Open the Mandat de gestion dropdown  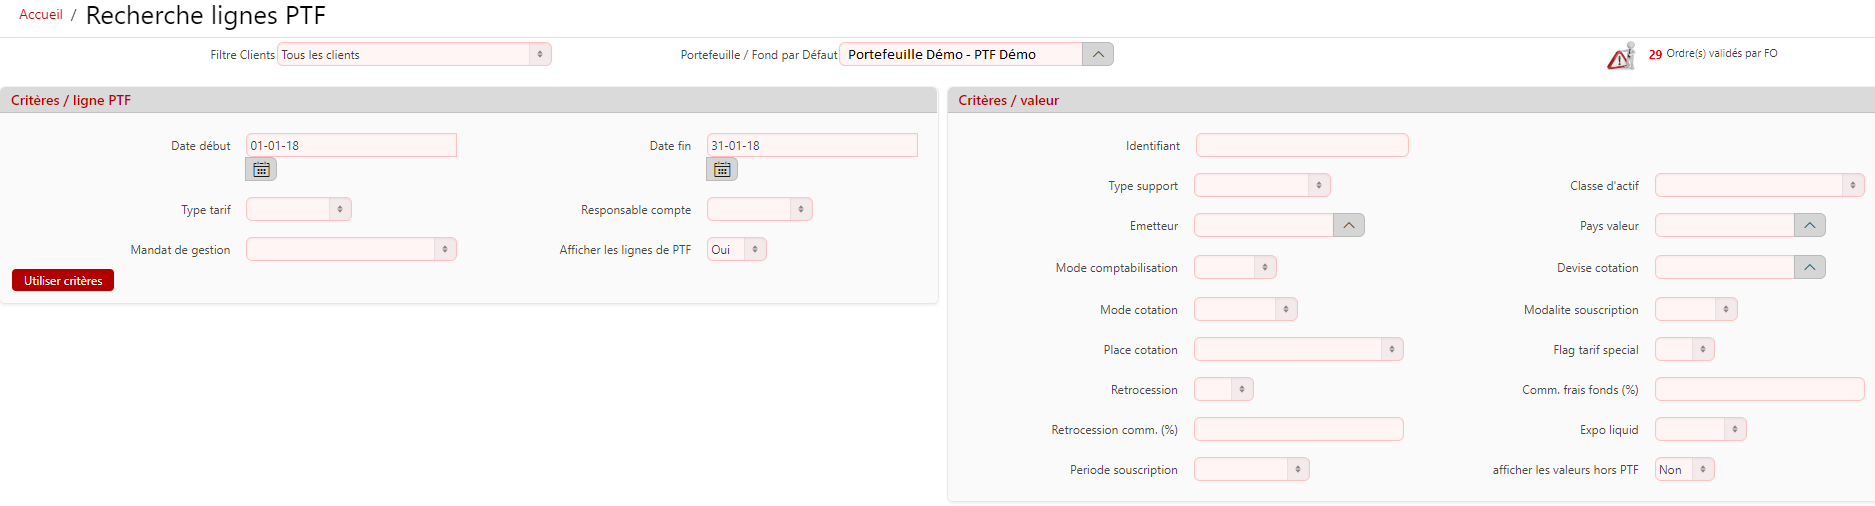pos(351,250)
